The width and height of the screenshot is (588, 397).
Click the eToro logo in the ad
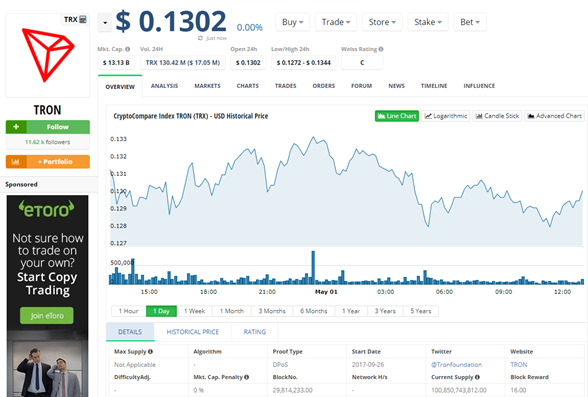(x=46, y=209)
